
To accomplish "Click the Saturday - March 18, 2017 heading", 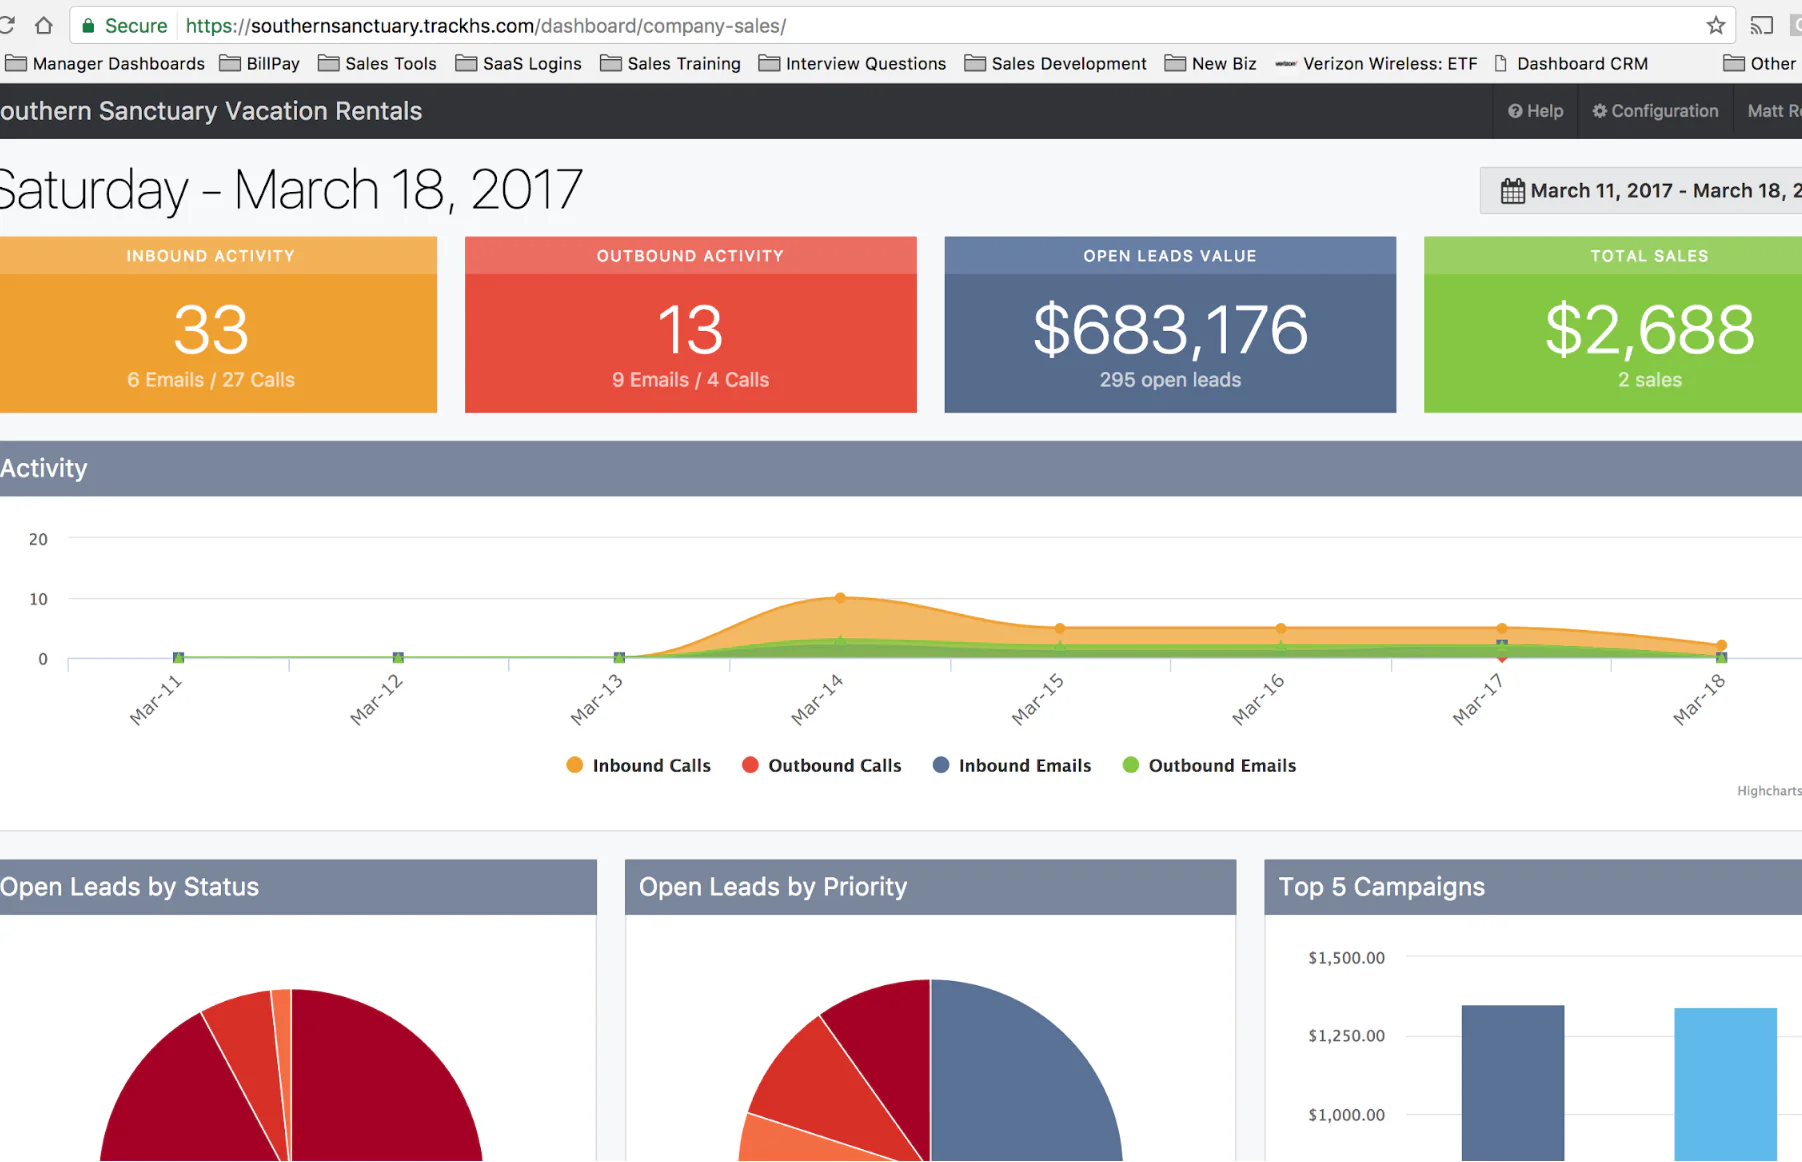I will pyautogui.click(x=291, y=190).
